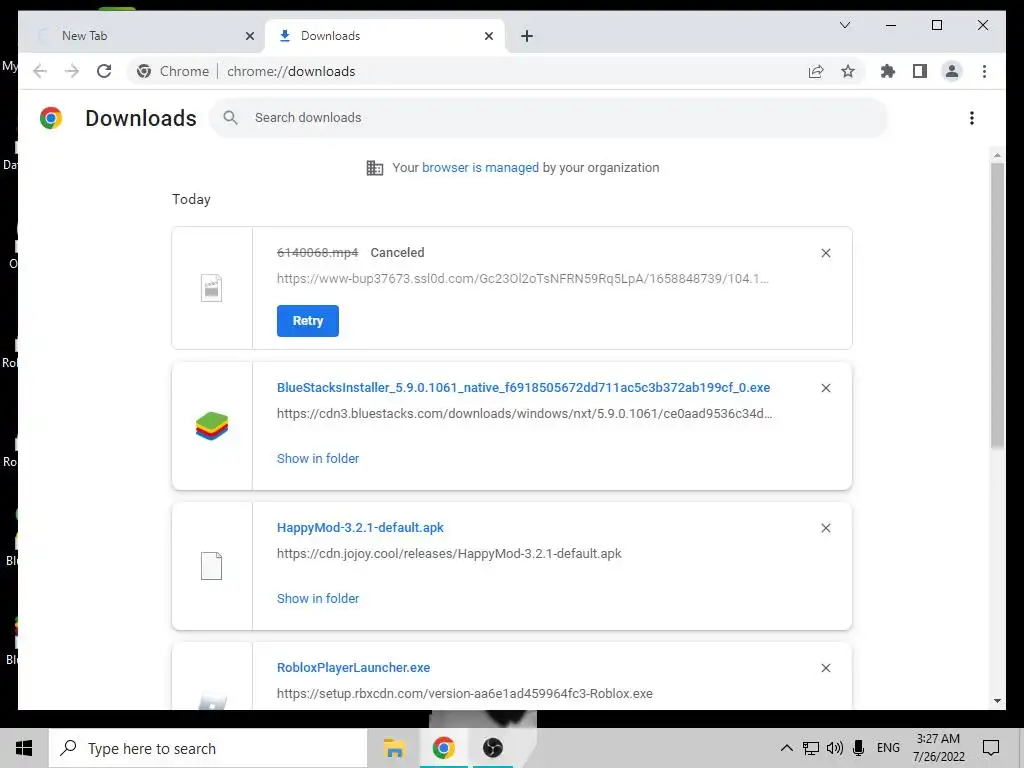
Task: Focus the Search downloads field
Action: (x=549, y=118)
